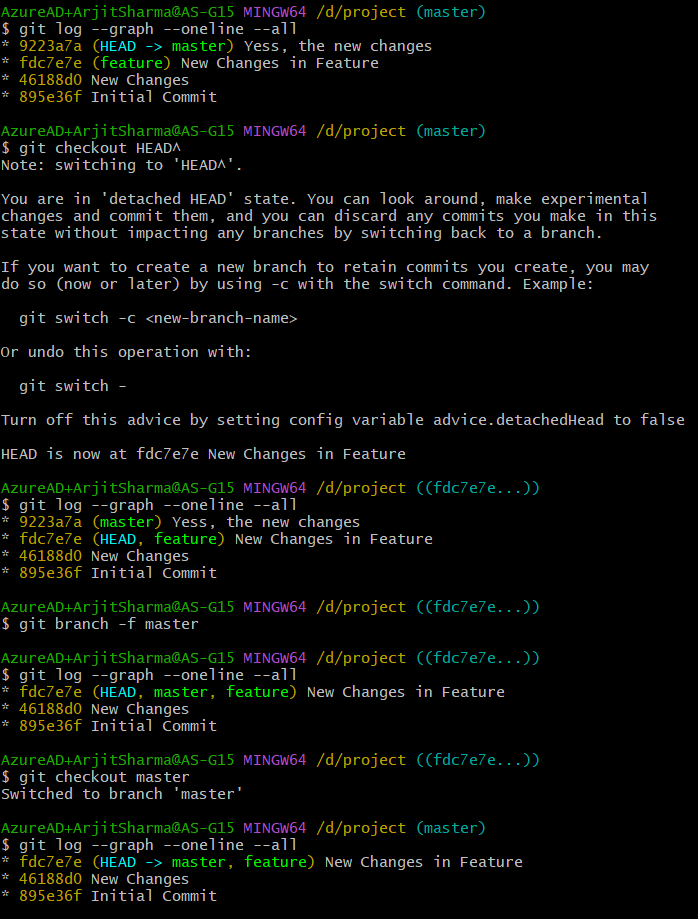
Task: Click the 'git branch -f master' command
Action: 109,624
